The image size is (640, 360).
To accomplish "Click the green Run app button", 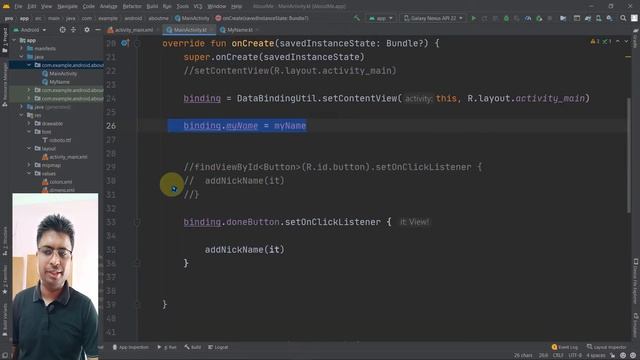I will coord(473,18).
